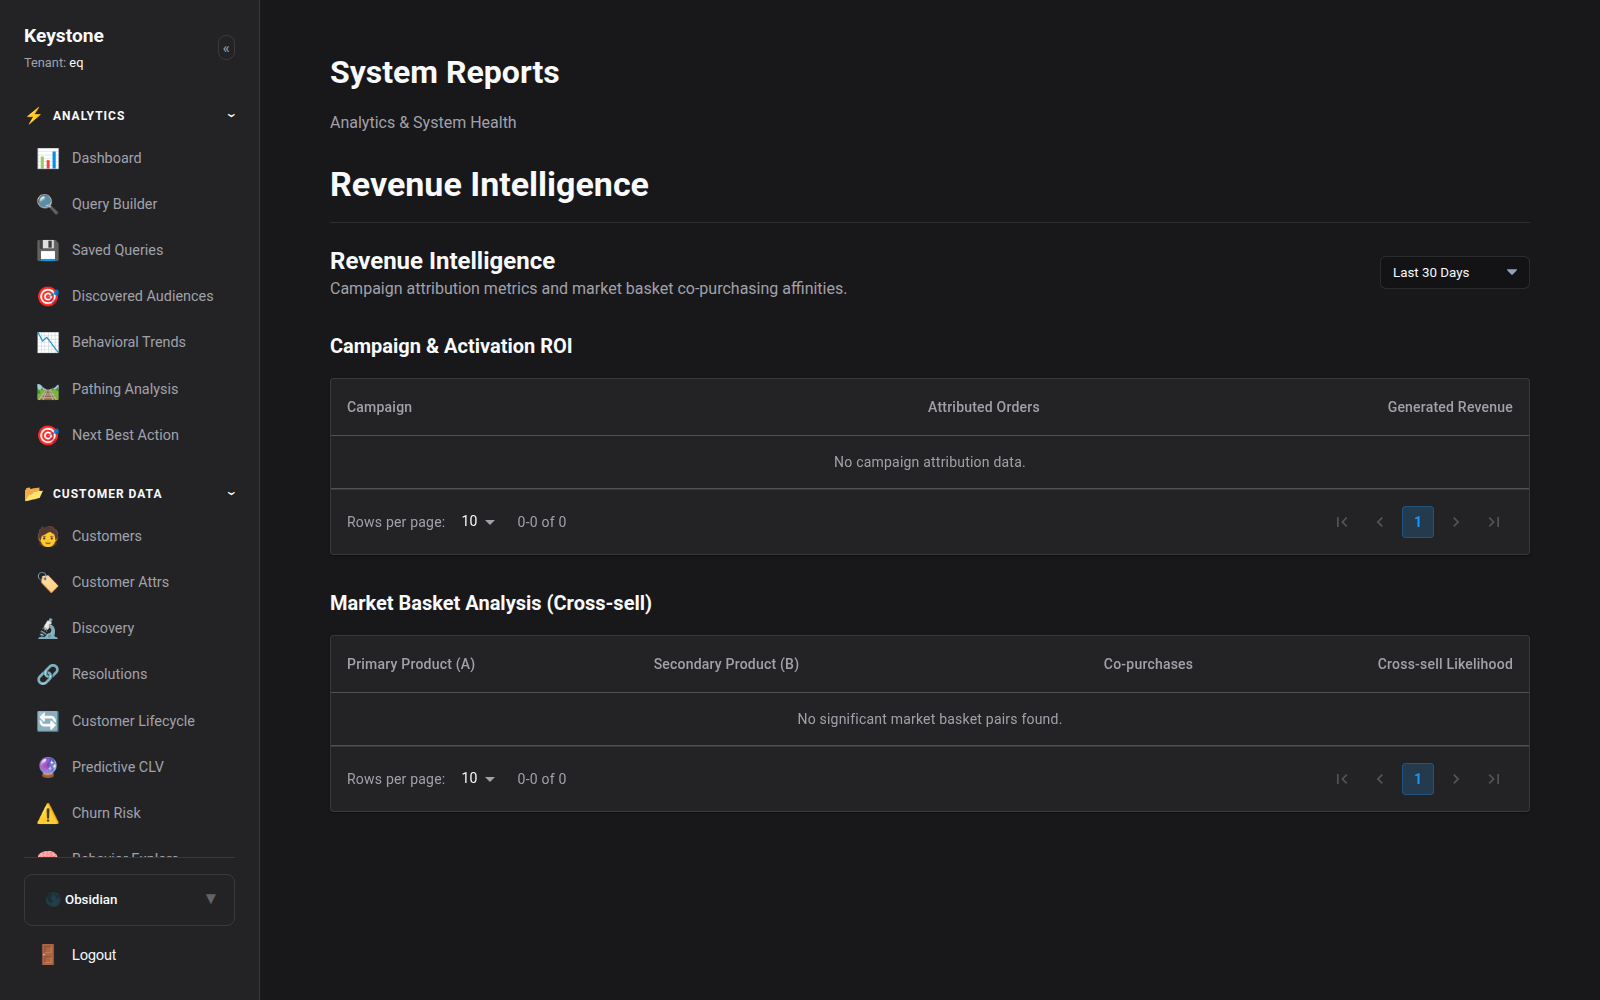Click the Attributed Orders column header

click(983, 407)
